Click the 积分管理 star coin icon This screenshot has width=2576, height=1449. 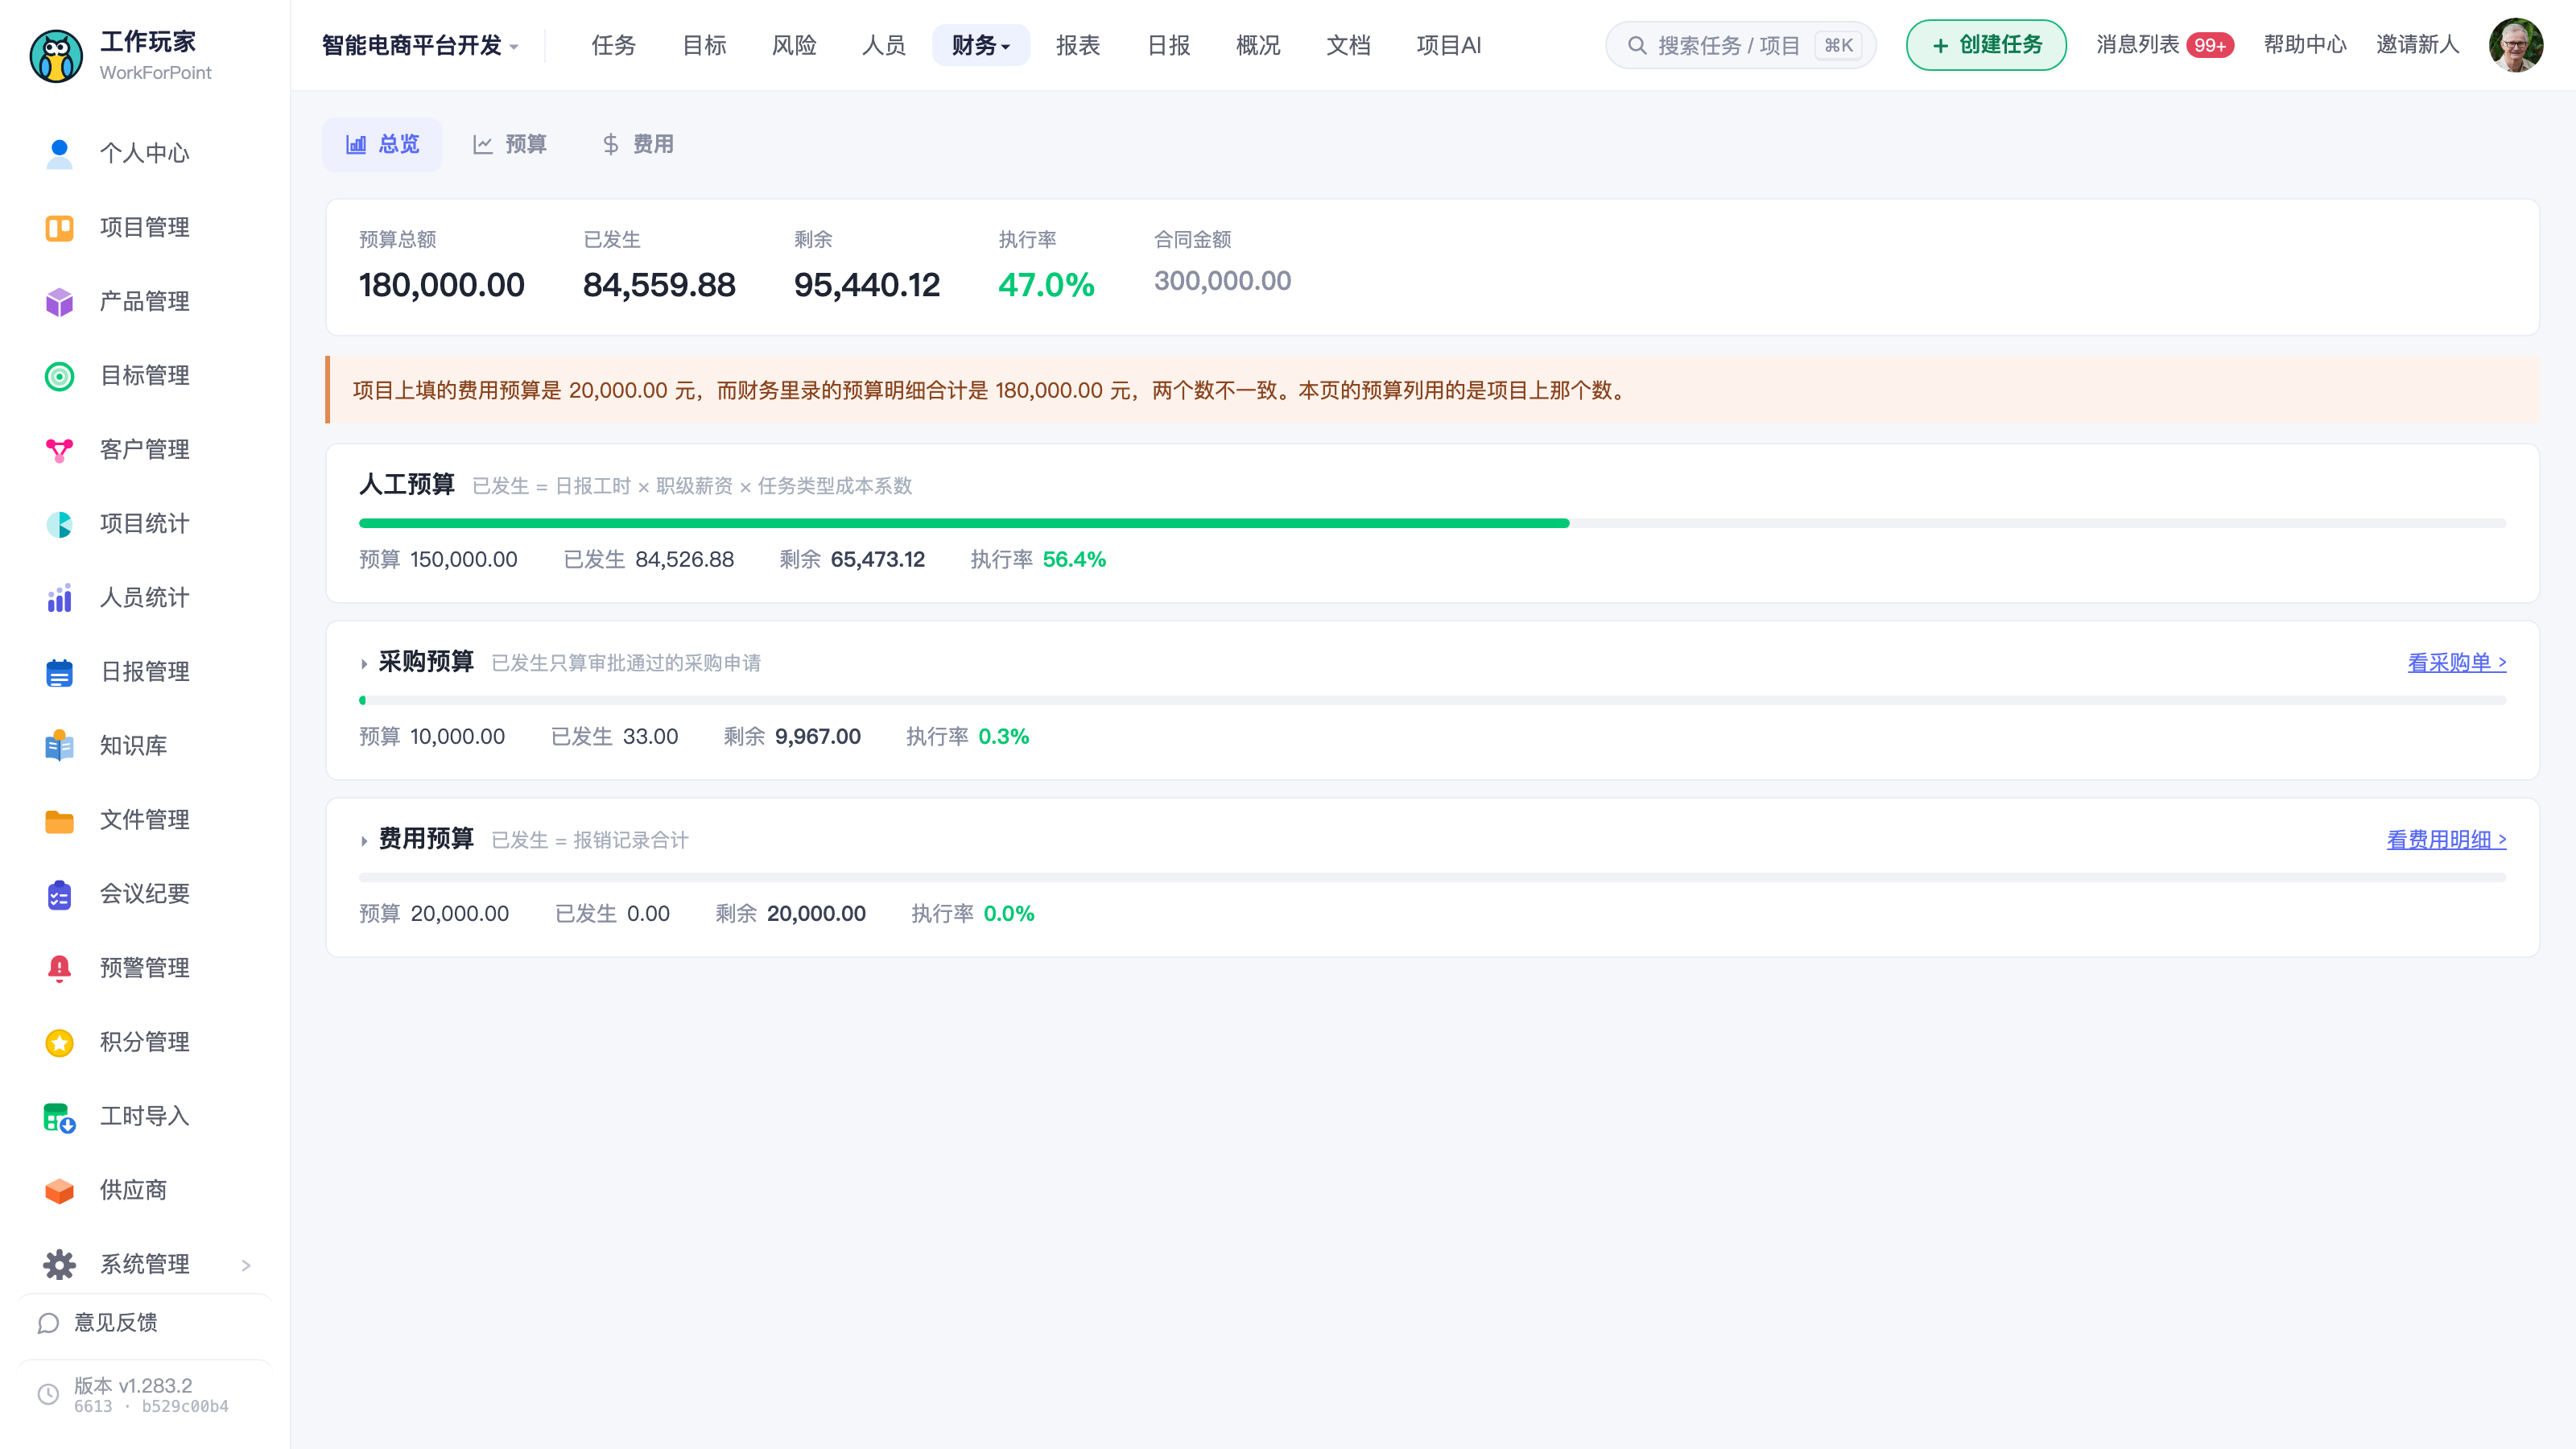tap(59, 1042)
